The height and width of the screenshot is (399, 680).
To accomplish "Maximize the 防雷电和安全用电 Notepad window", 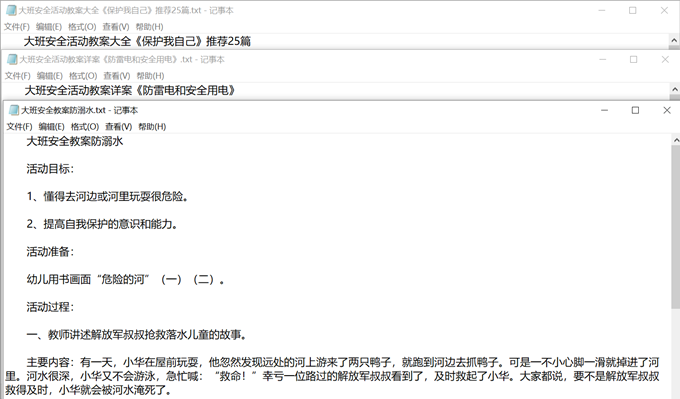I will pos(634,59).
